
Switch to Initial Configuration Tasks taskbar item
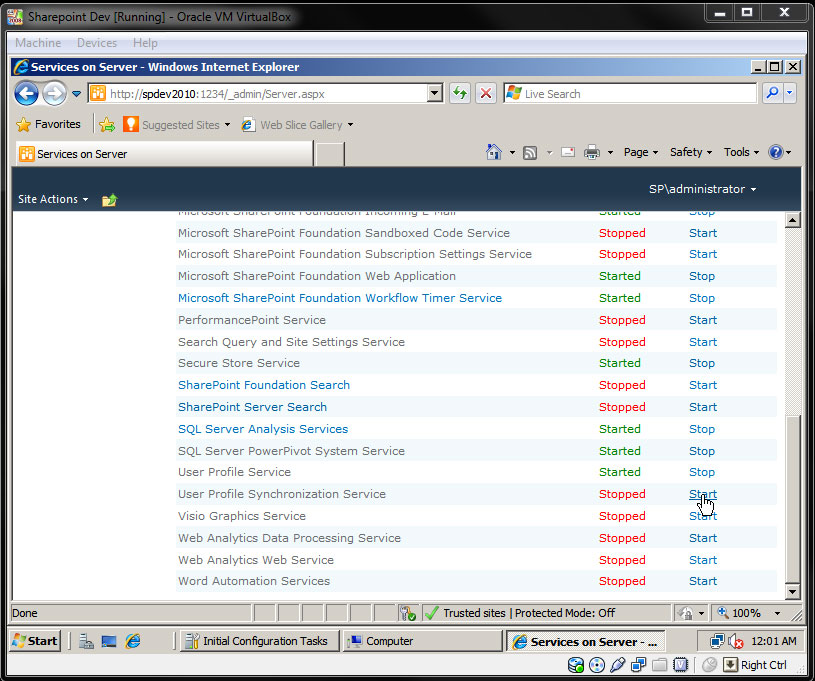point(259,641)
